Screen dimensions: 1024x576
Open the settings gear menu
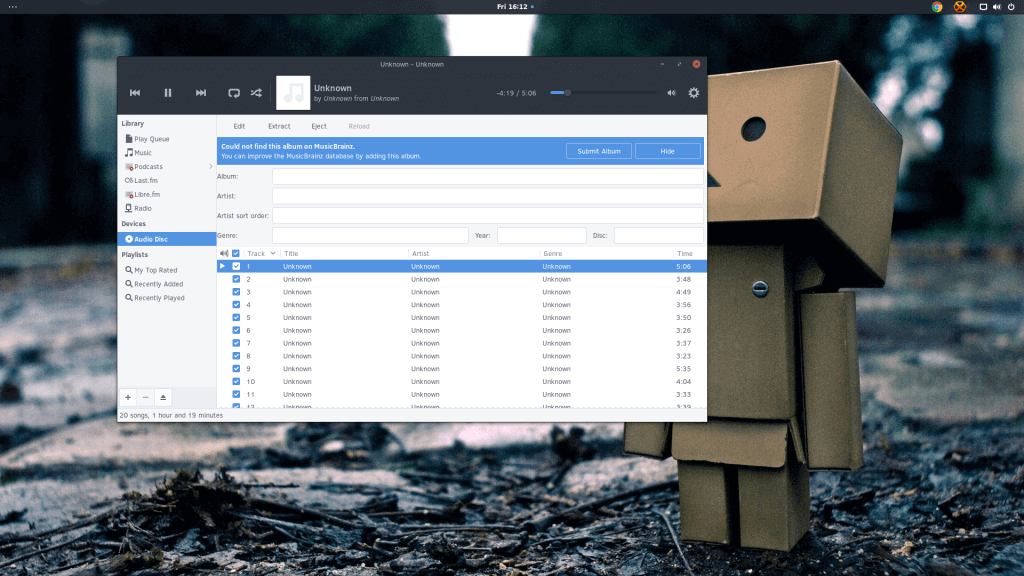pyautogui.click(x=693, y=93)
